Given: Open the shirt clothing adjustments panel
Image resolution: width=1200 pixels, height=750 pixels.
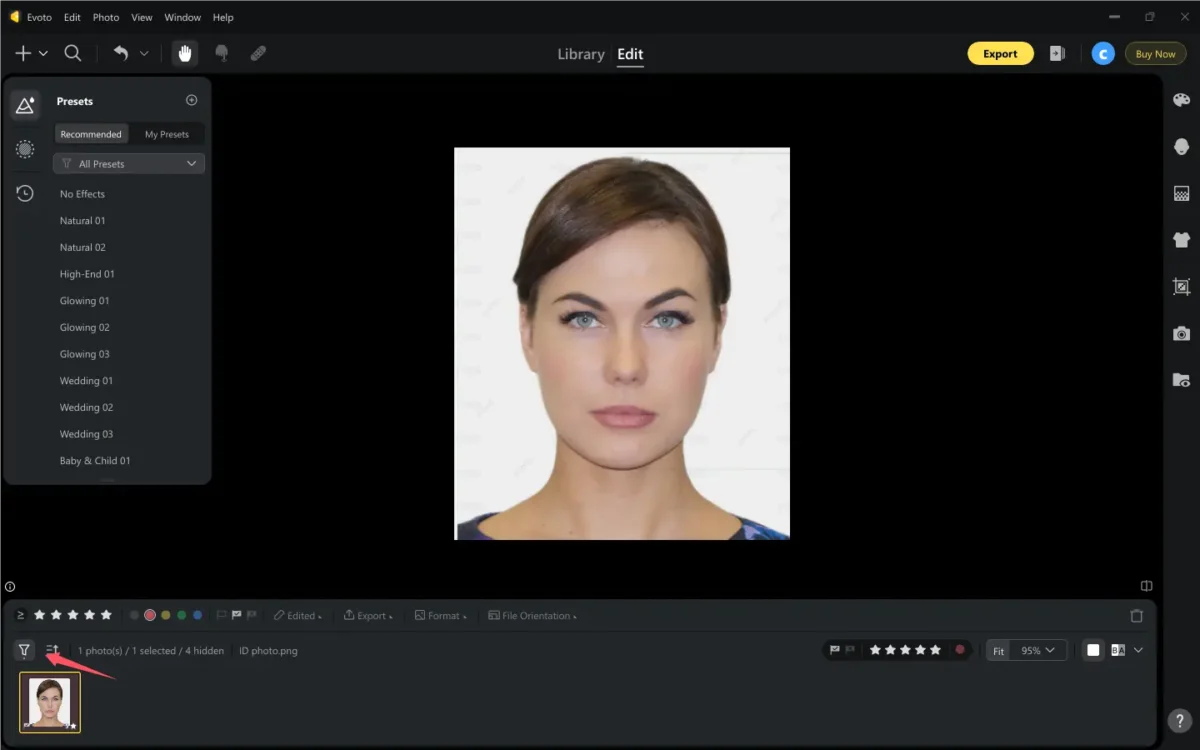Looking at the screenshot, I should [1181, 240].
